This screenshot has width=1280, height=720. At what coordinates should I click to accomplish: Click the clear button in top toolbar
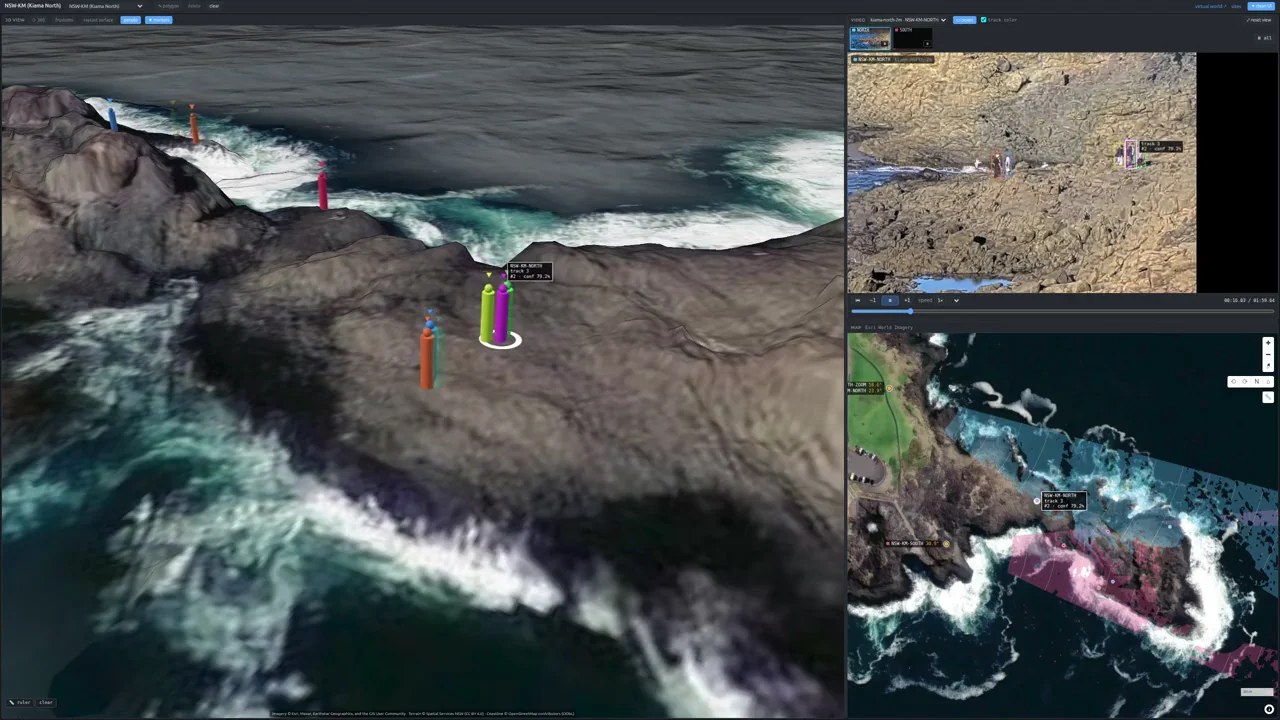click(214, 6)
